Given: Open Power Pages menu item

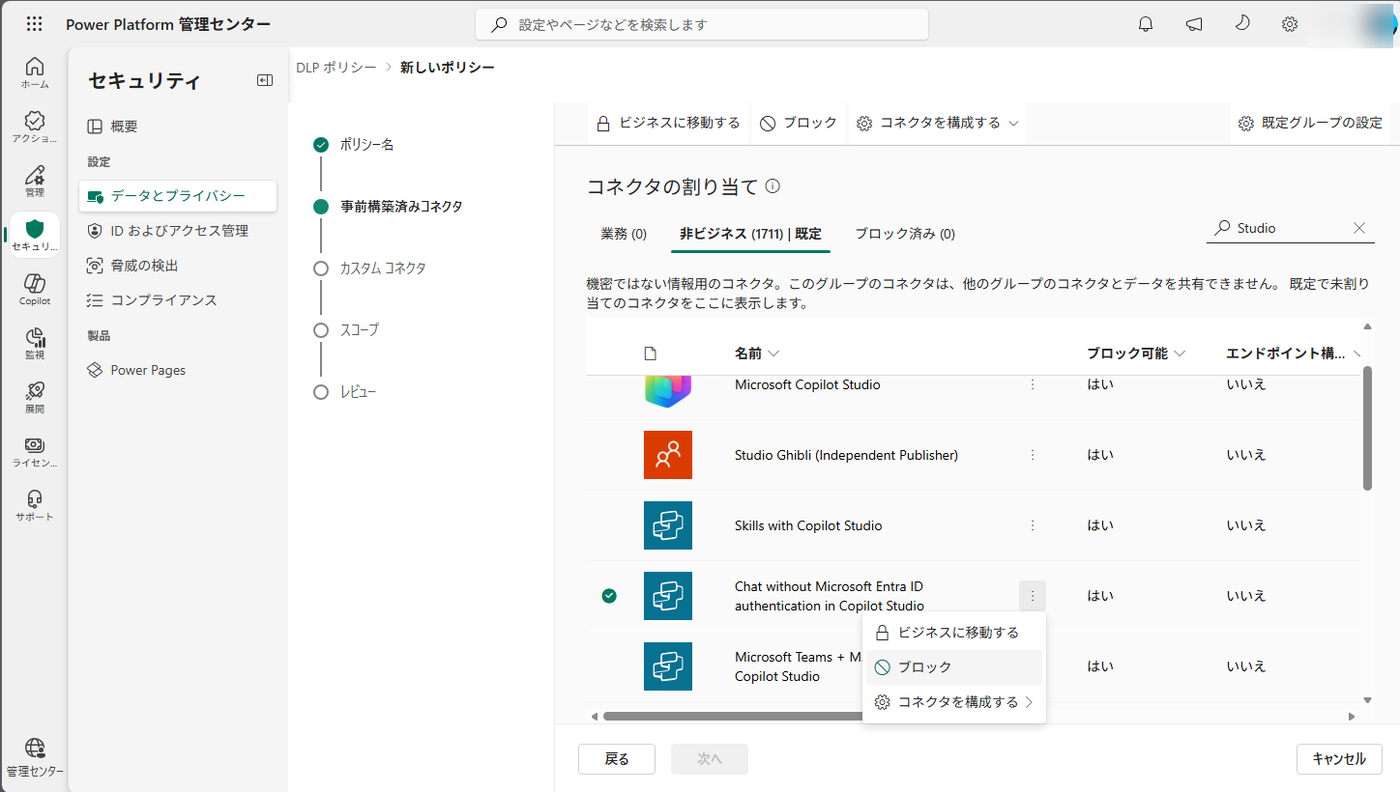Looking at the screenshot, I should [178, 370].
